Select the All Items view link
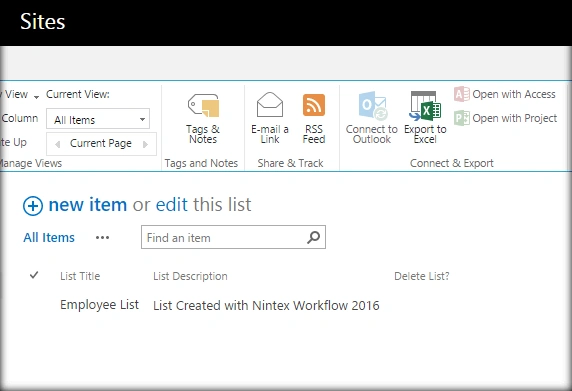The image size is (572, 391). coord(49,238)
